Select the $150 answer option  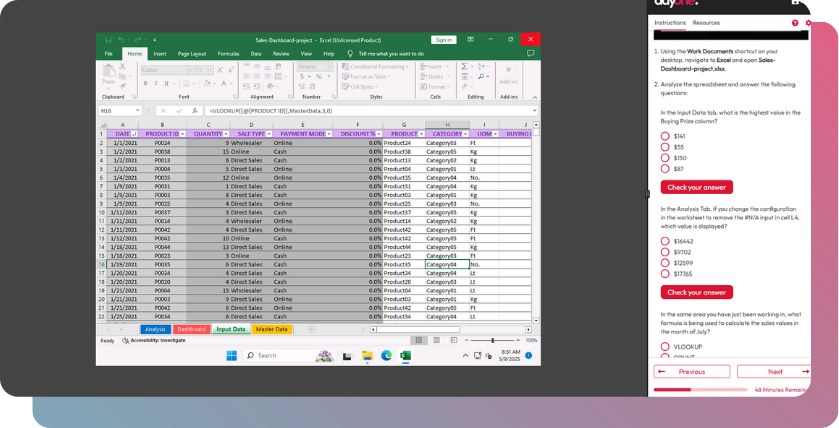coord(665,158)
